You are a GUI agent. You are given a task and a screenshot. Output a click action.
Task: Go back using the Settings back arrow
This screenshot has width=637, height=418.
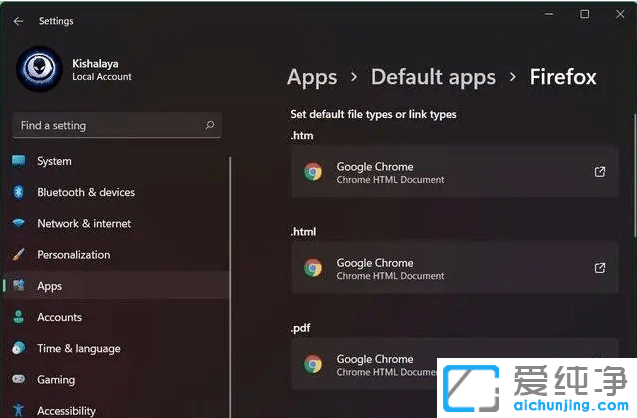tap(18, 21)
